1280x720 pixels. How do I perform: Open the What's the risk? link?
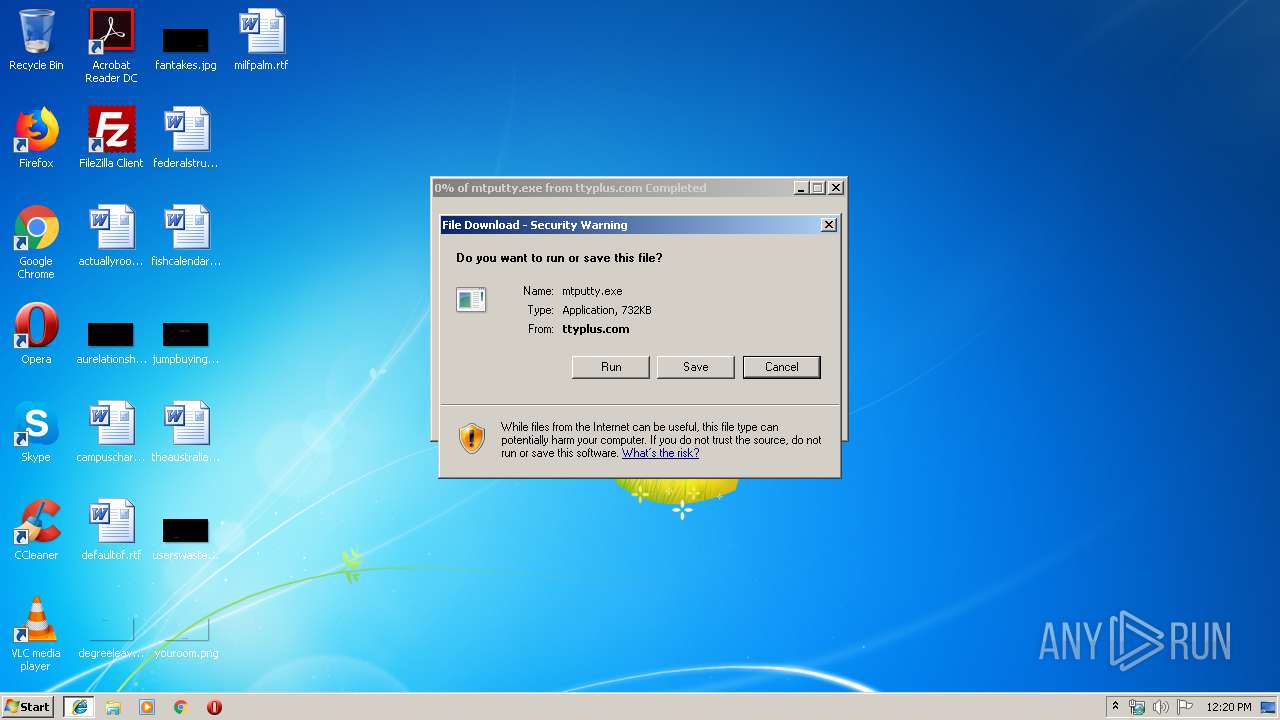[x=660, y=453]
